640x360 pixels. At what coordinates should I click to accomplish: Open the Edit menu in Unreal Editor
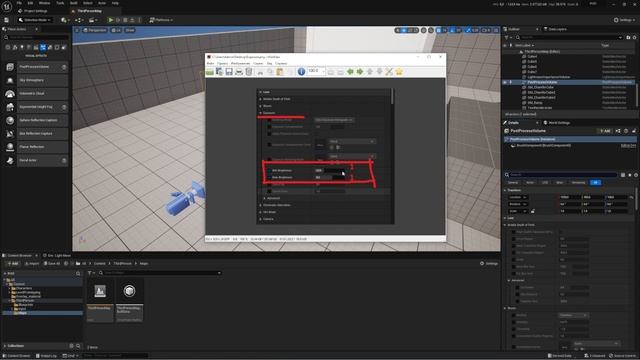pyautogui.click(x=30, y=3)
